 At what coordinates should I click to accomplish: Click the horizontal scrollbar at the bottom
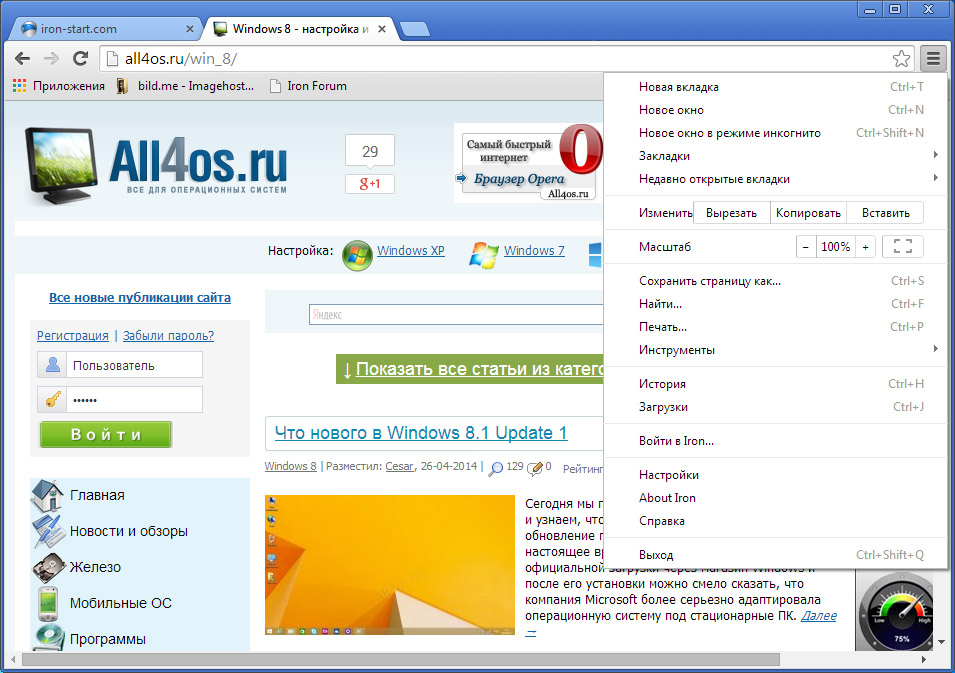pos(401,660)
